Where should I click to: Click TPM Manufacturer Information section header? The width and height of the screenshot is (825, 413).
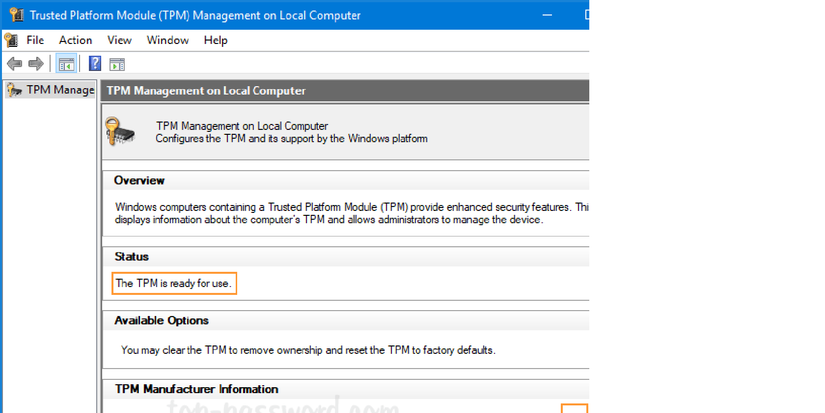(196, 389)
